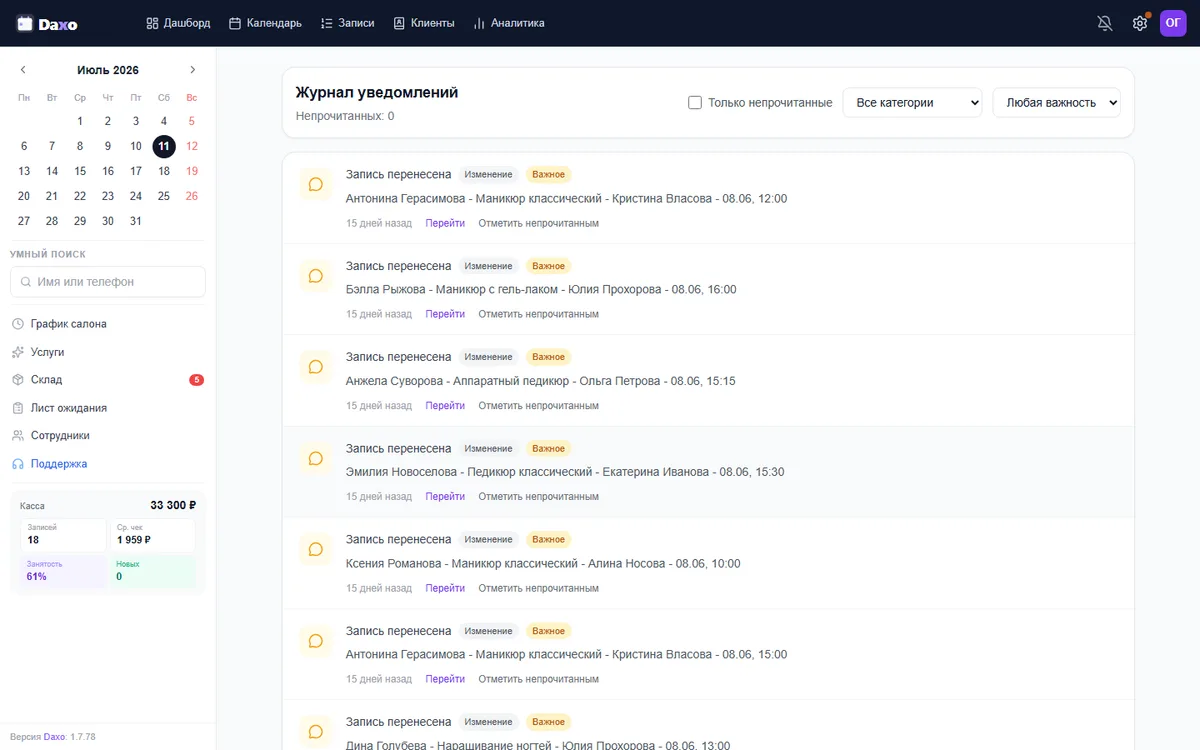The height and width of the screenshot is (750, 1200).
Task: Select July 19 in the calendar
Action: (x=192, y=171)
